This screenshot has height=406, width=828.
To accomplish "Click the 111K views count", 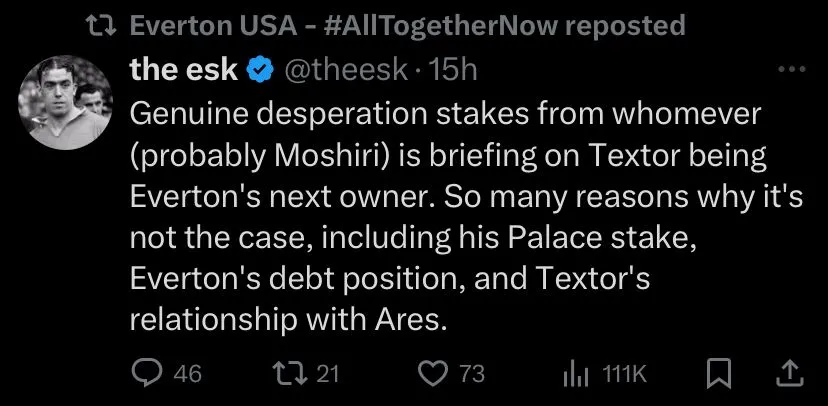I will [x=626, y=374].
